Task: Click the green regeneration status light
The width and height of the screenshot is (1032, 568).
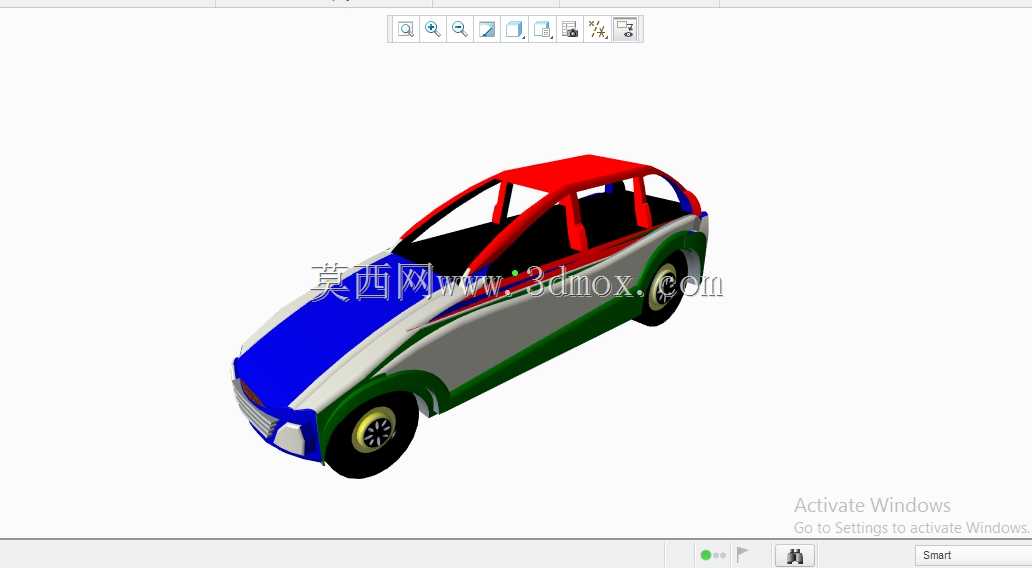Action: [x=706, y=555]
